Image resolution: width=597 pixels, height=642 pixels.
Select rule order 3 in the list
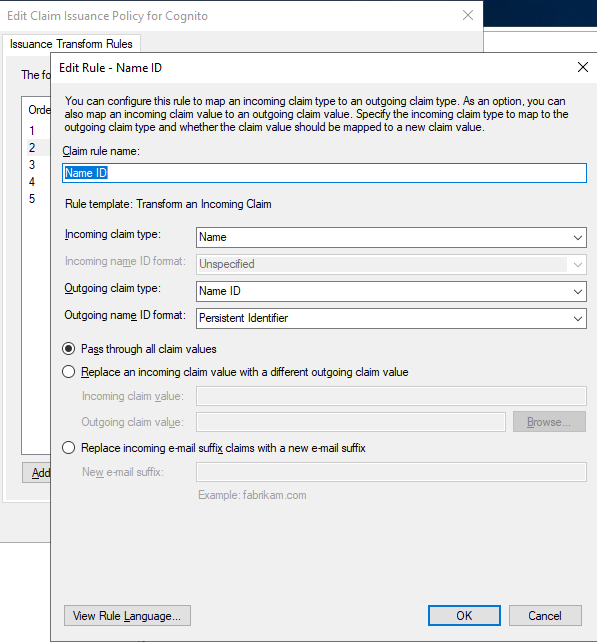click(32, 165)
